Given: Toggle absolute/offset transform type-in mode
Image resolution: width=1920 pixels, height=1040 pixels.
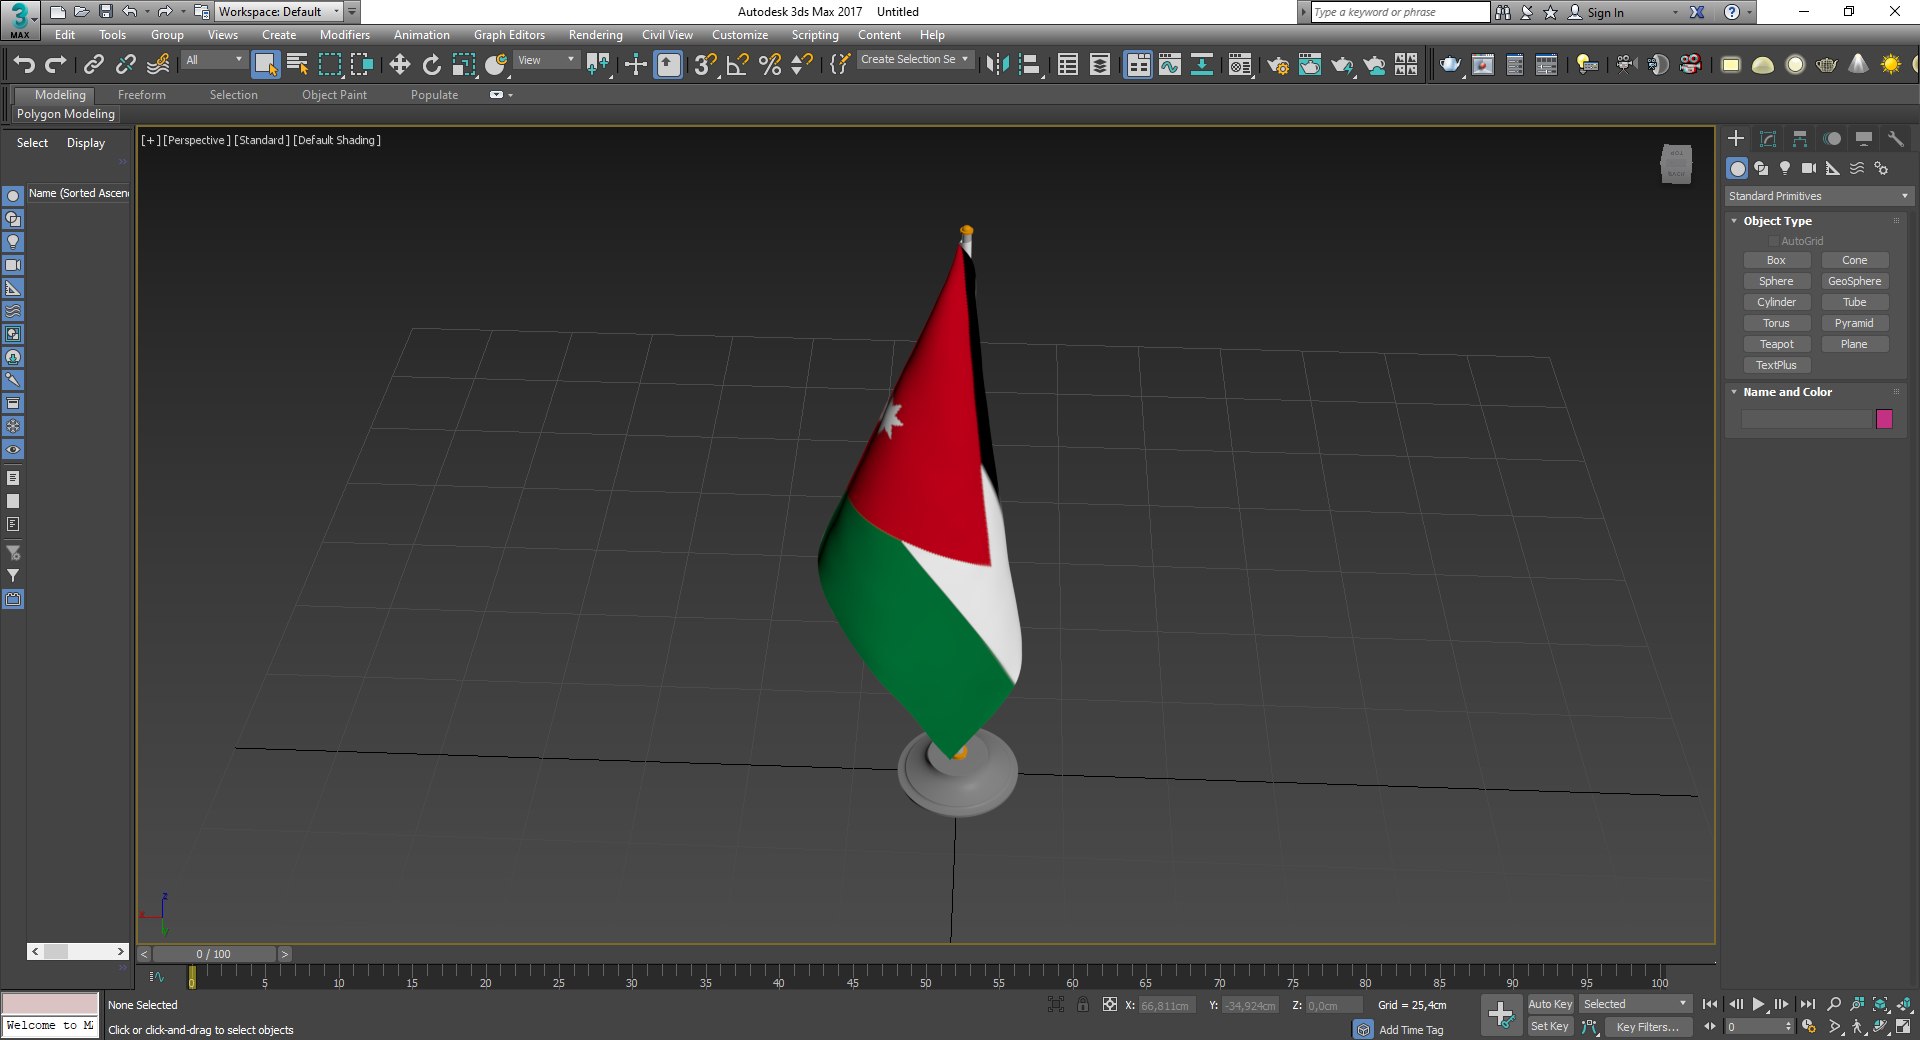Looking at the screenshot, I should pos(1110,1005).
